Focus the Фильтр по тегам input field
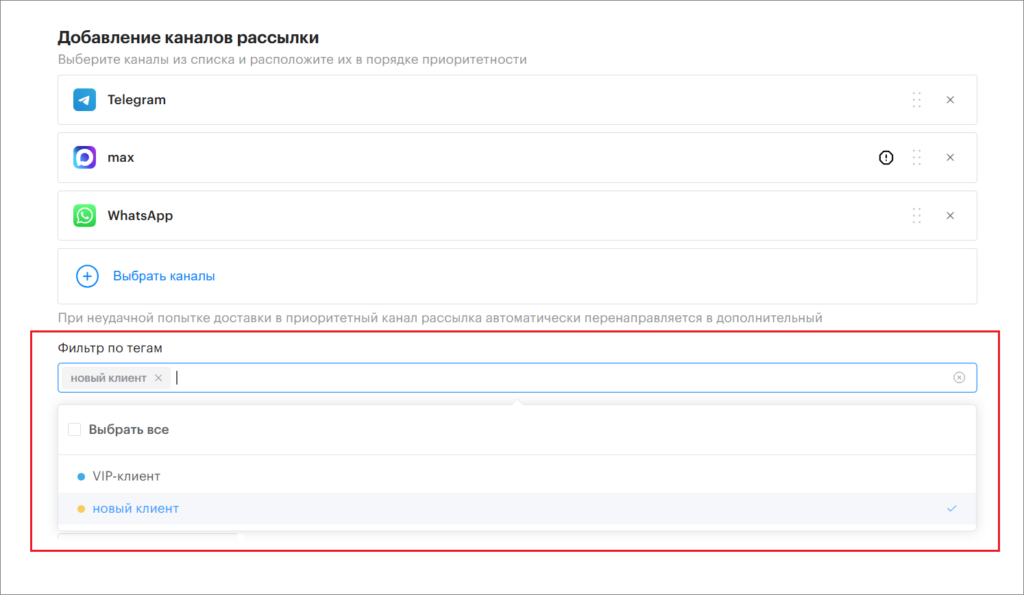Image resolution: width=1024 pixels, height=595 pixels. pos(517,378)
